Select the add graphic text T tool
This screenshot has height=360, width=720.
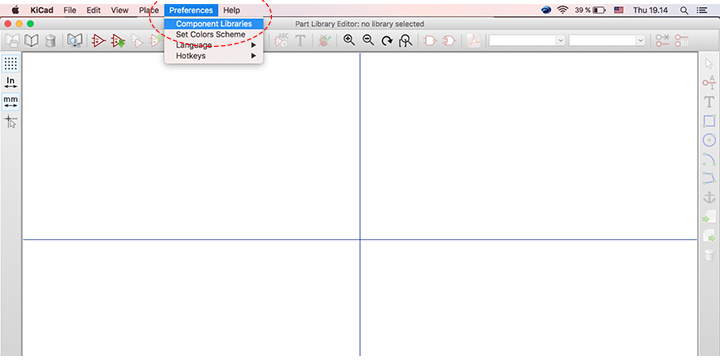coord(709,102)
